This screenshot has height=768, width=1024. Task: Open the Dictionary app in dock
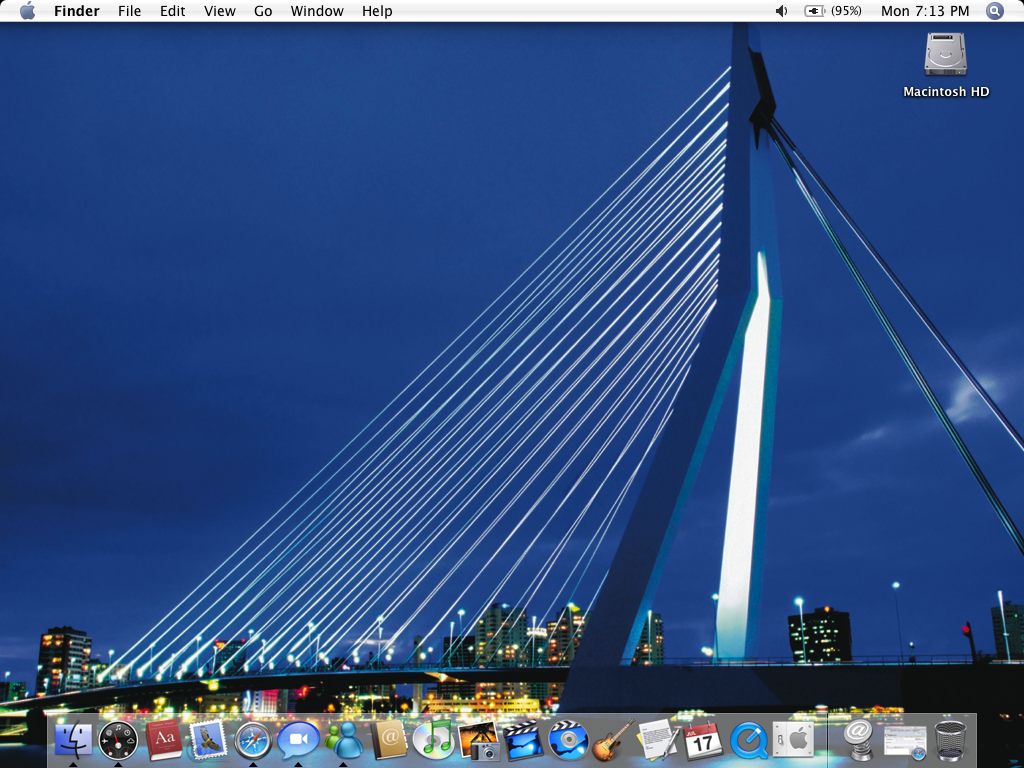click(163, 741)
